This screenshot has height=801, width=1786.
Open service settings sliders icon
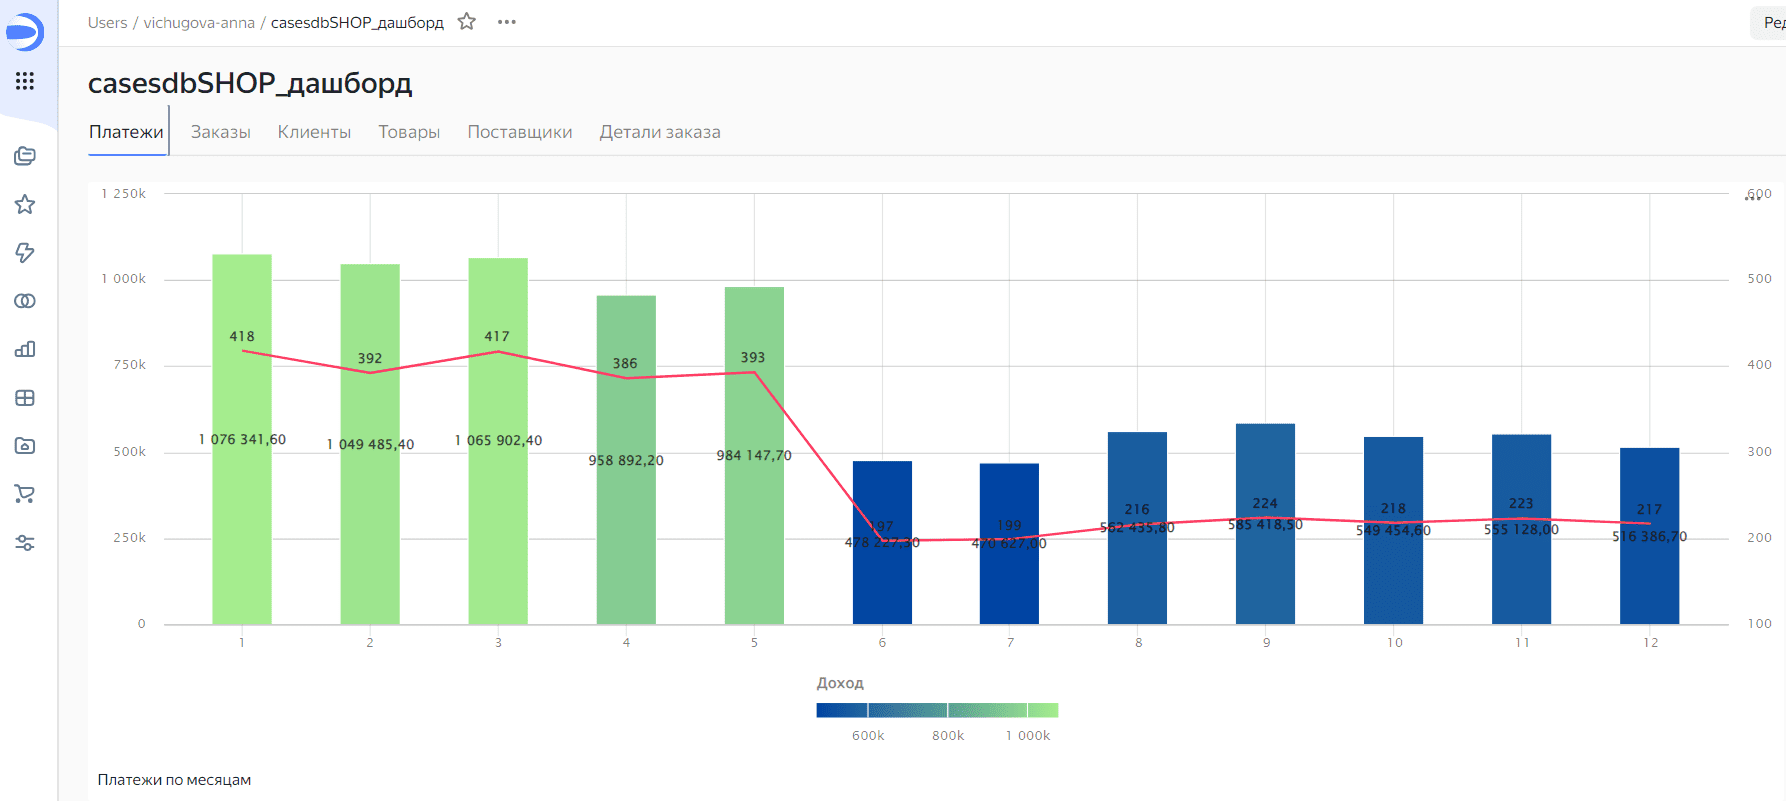coord(25,543)
